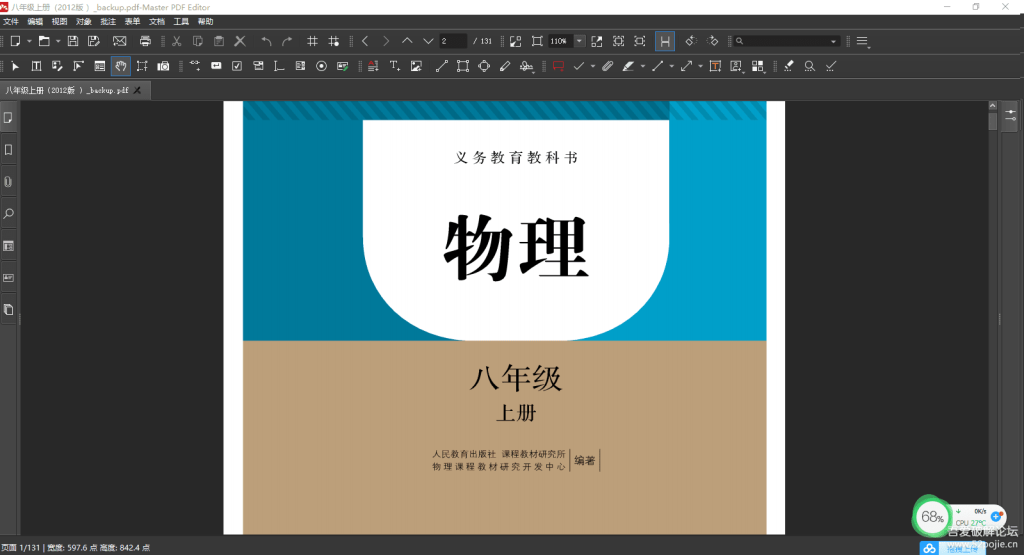The image size is (1024, 555).
Task: Click the Open folder icon
Action: pos(43,41)
